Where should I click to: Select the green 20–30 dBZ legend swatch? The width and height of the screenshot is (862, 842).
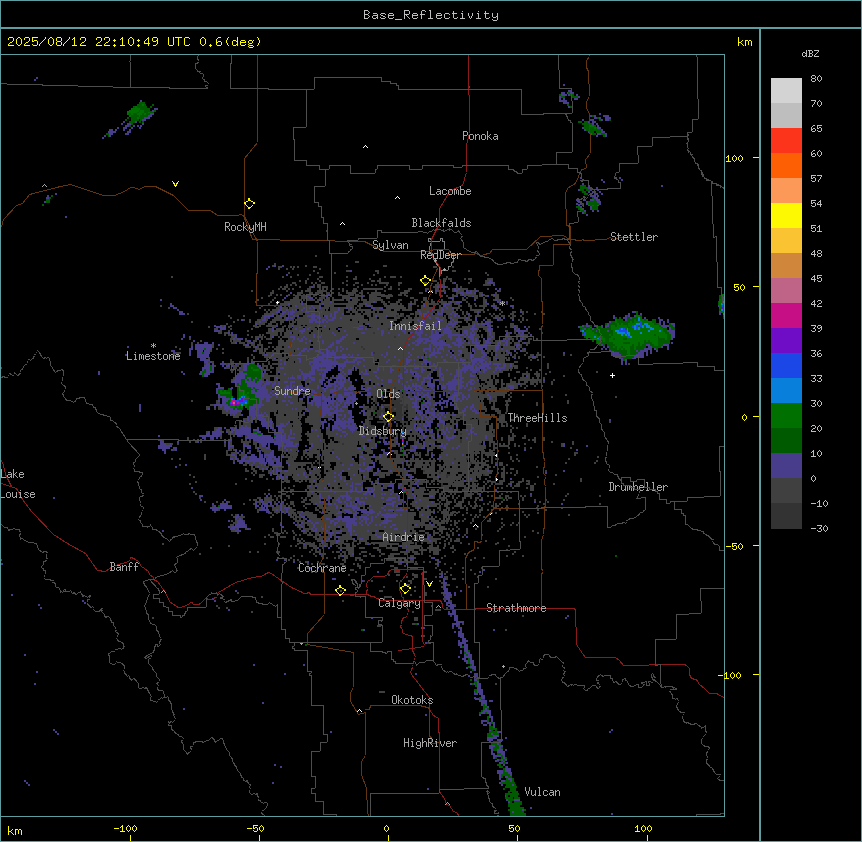(786, 416)
